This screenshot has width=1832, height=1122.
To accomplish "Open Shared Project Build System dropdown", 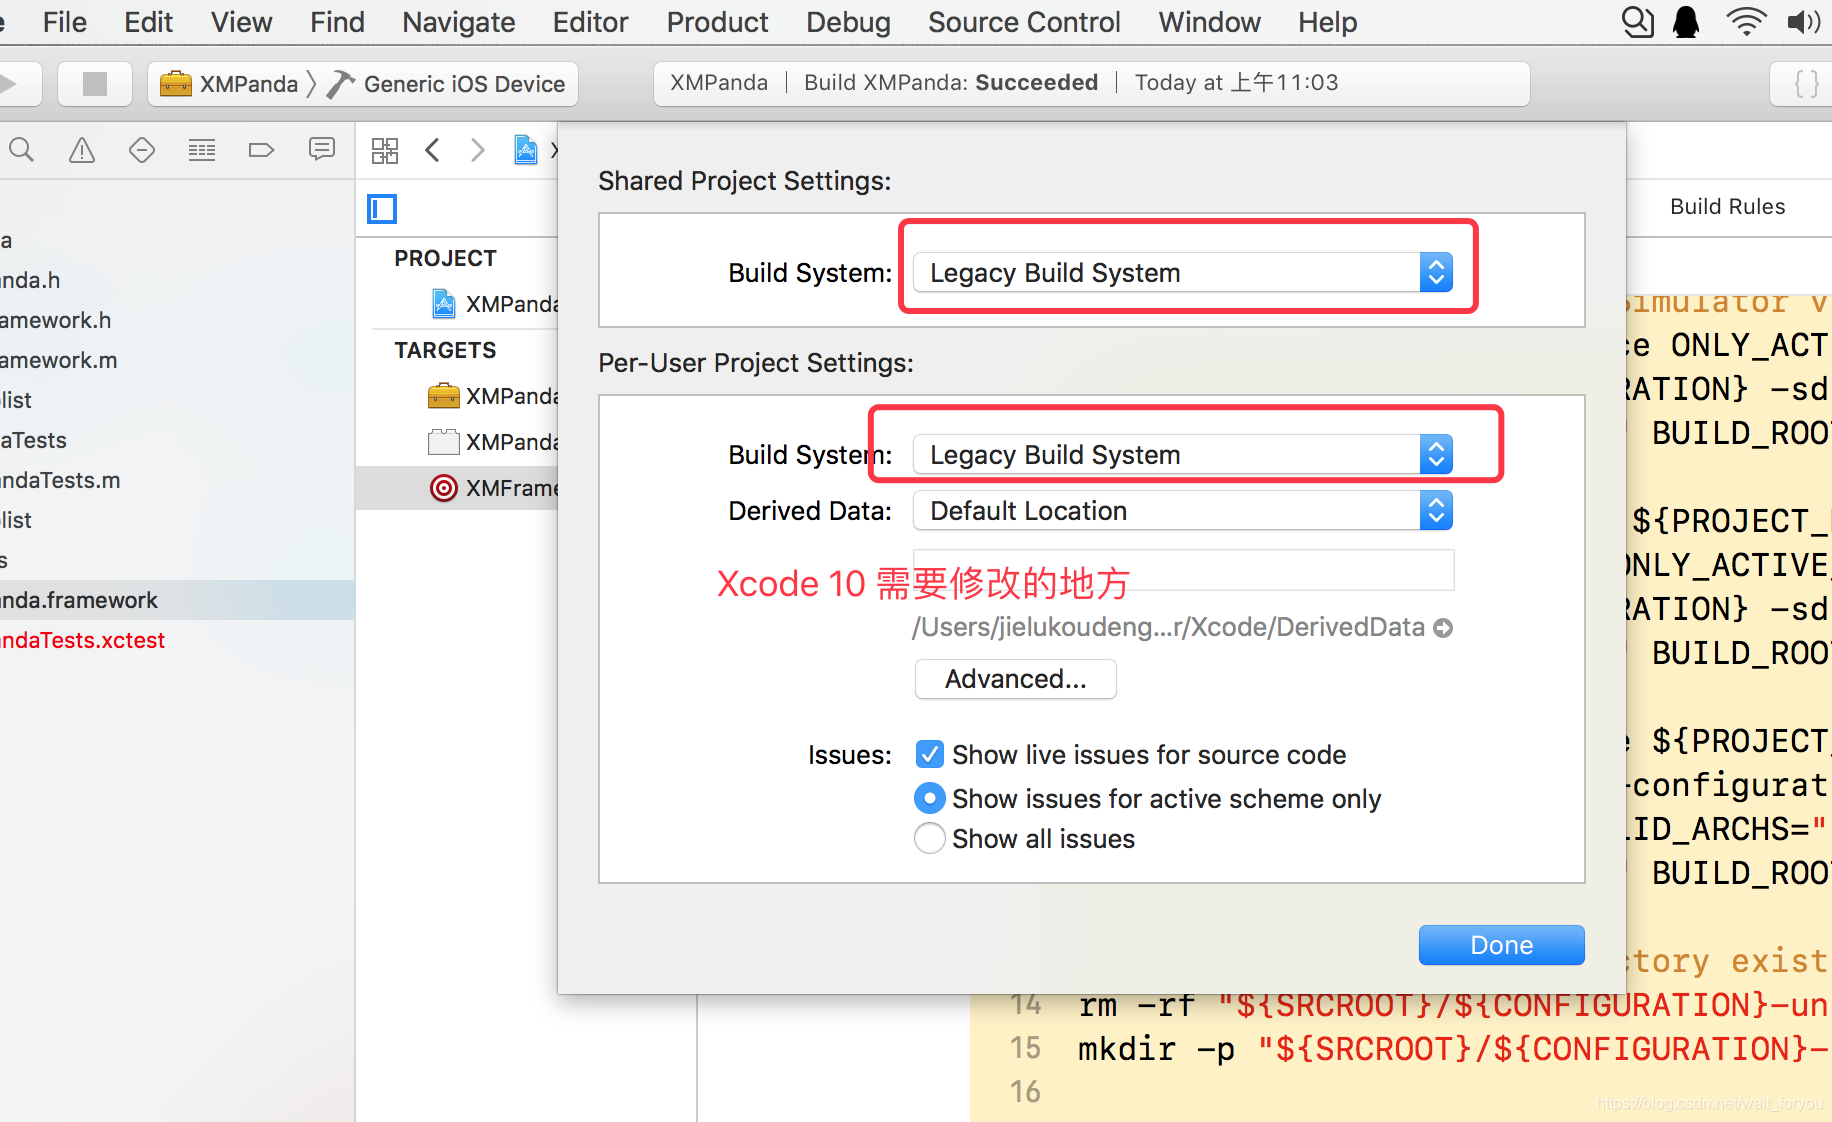I will click(1183, 272).
